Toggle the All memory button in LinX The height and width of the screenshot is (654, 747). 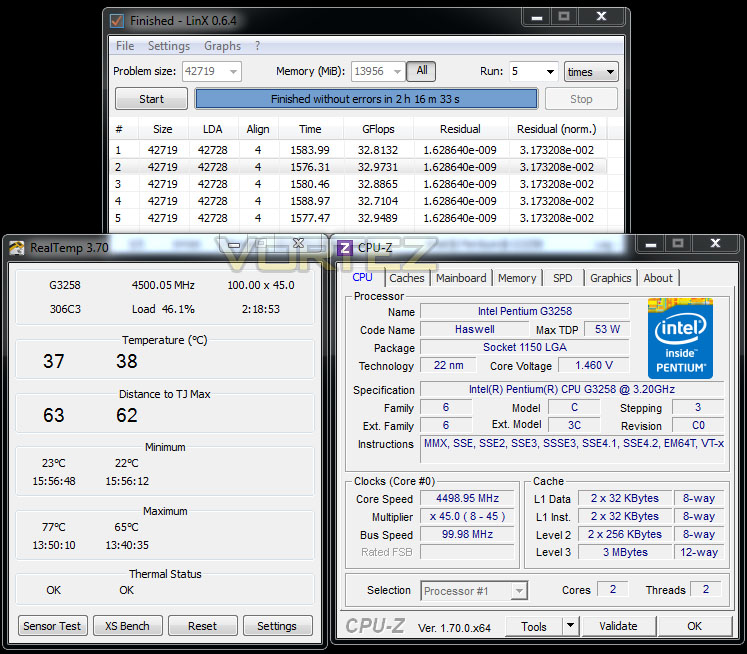[x=421, y=71]
